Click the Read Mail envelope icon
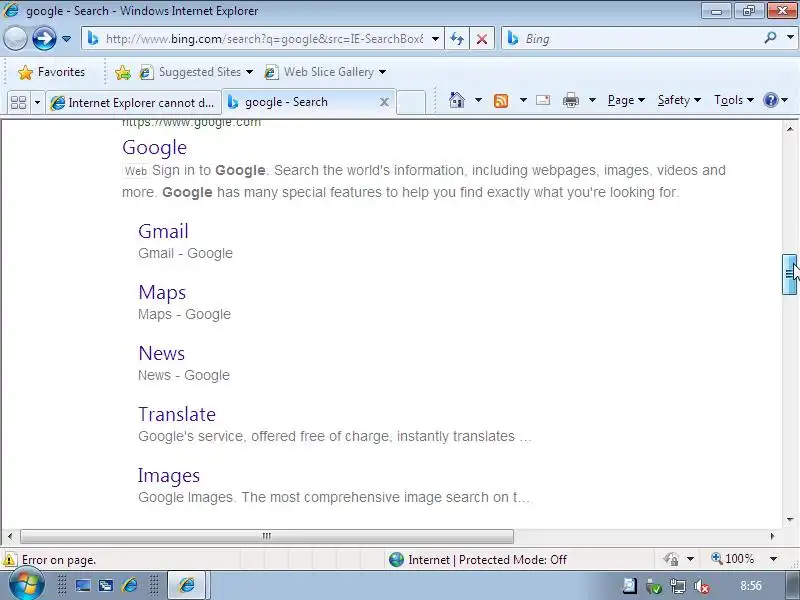Image resolution: width=800 pixels, height=600 pixels. [x=543, y=100]
